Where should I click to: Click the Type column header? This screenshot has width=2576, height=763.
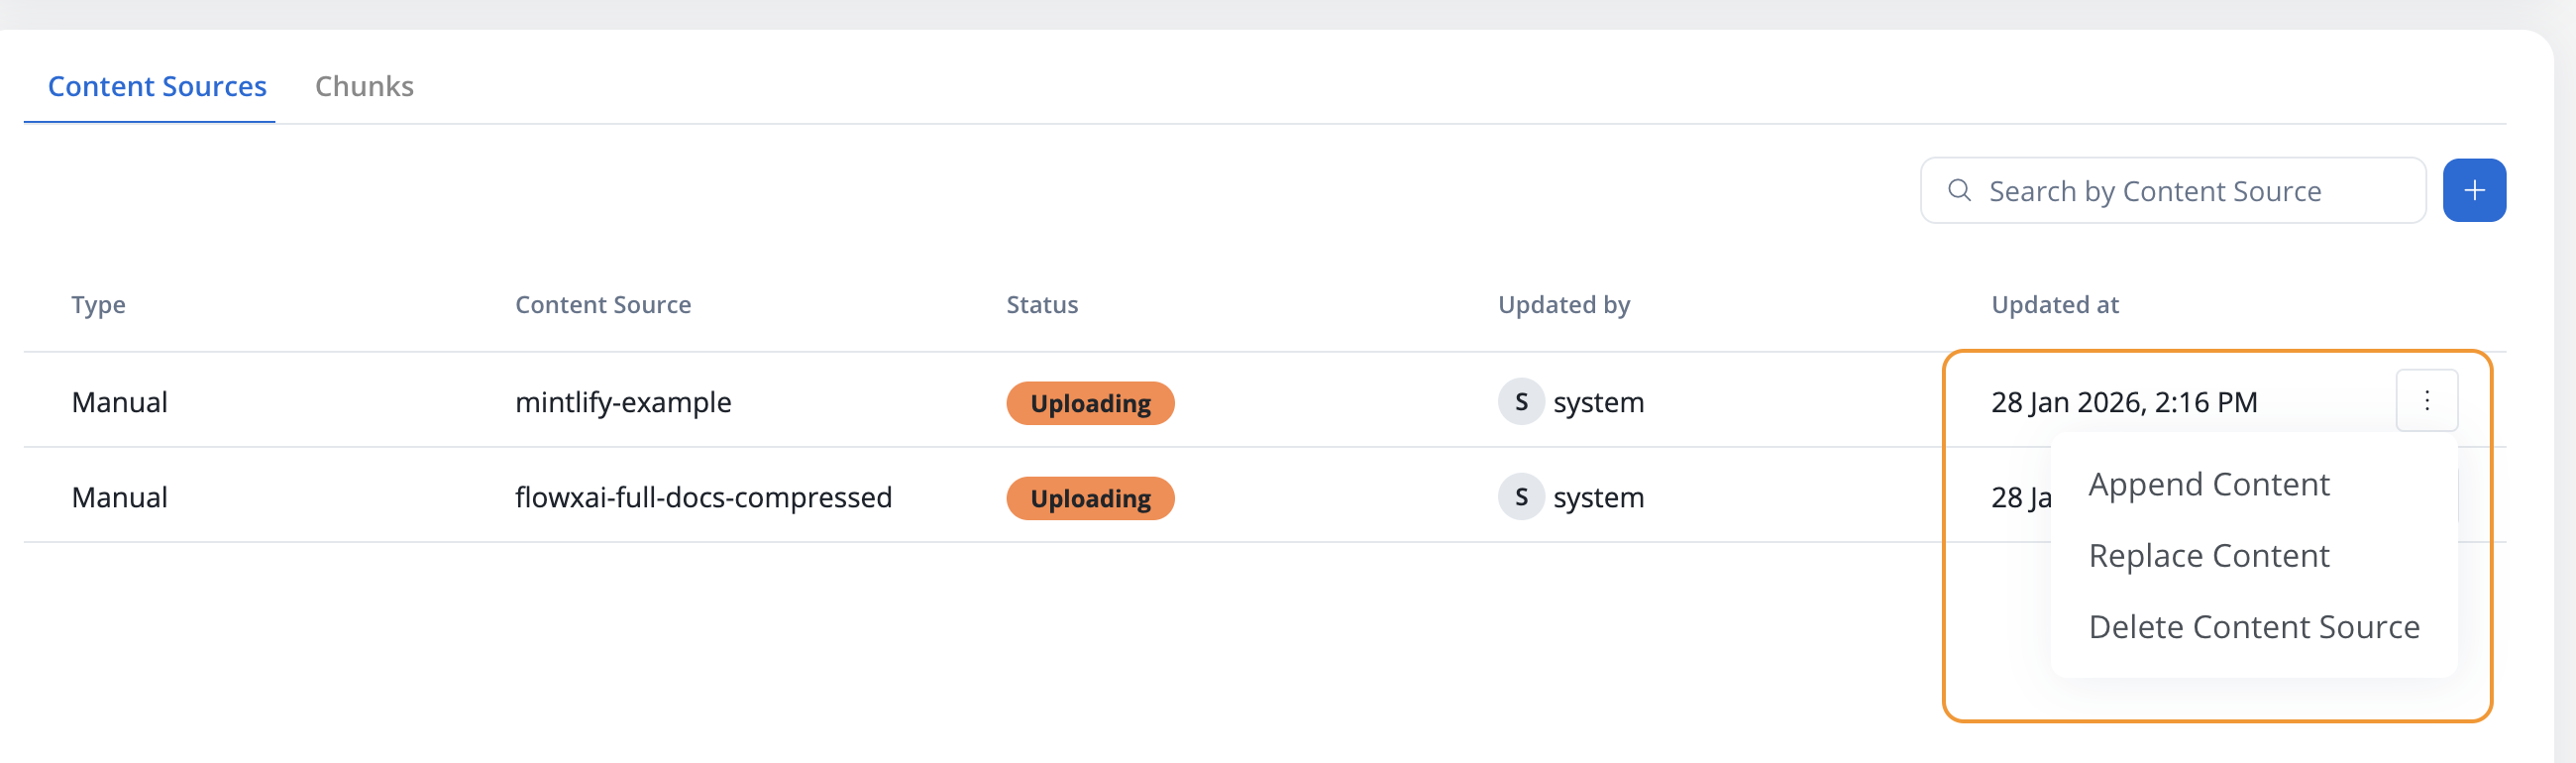click(98, 305)
